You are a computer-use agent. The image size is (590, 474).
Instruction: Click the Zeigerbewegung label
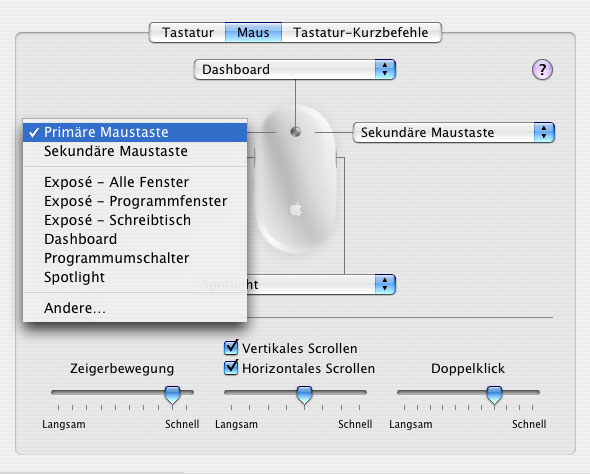[122, 368]
